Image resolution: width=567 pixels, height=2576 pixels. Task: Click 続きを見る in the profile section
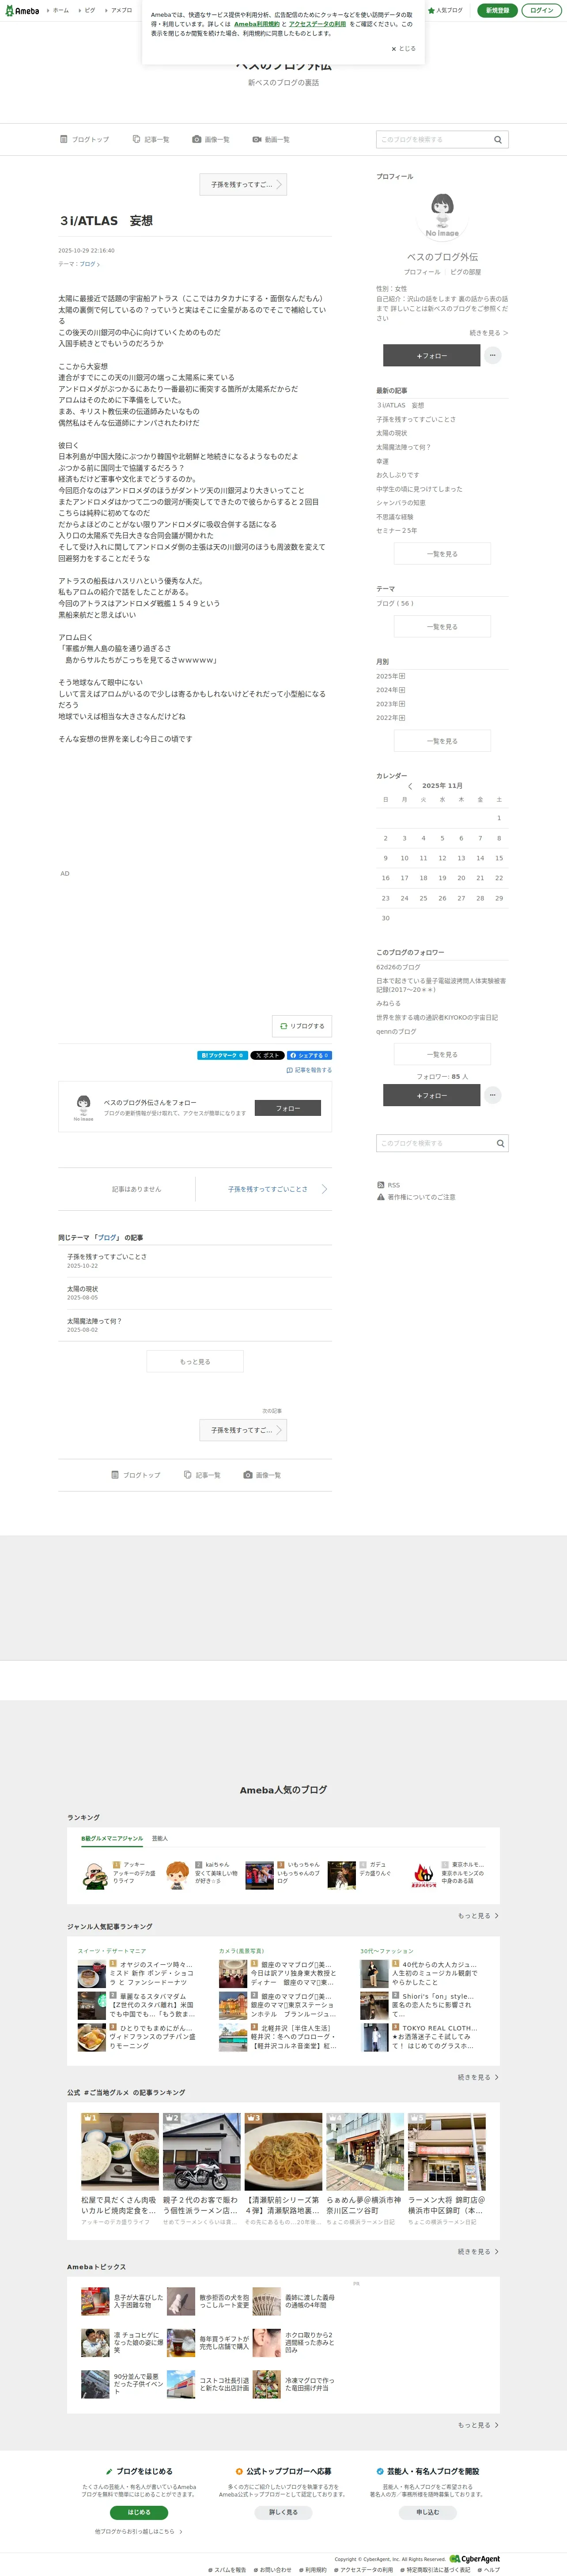coord(488,333)
